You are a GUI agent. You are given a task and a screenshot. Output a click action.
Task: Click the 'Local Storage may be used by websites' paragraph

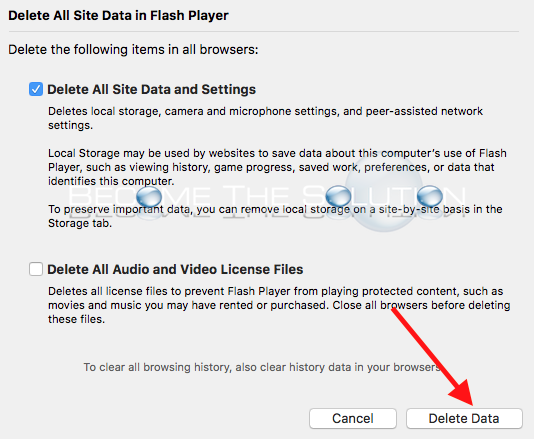coord(277,167)
